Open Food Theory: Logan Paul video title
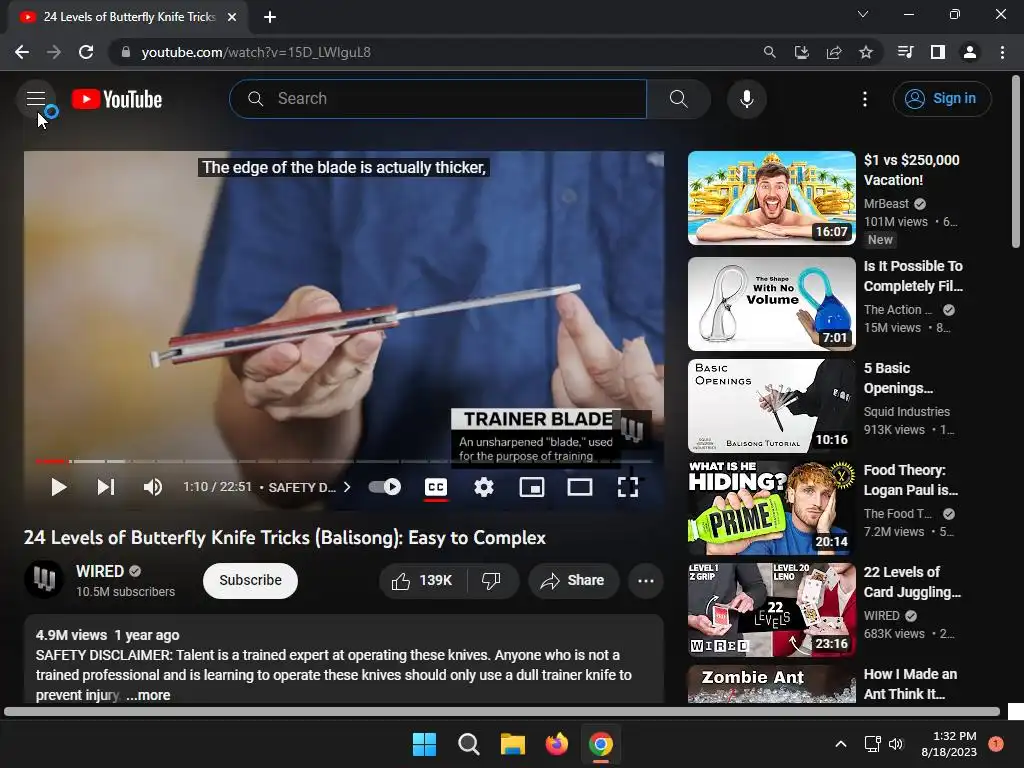The height and width of the screenshot is (768, 1024). (910, 480)
